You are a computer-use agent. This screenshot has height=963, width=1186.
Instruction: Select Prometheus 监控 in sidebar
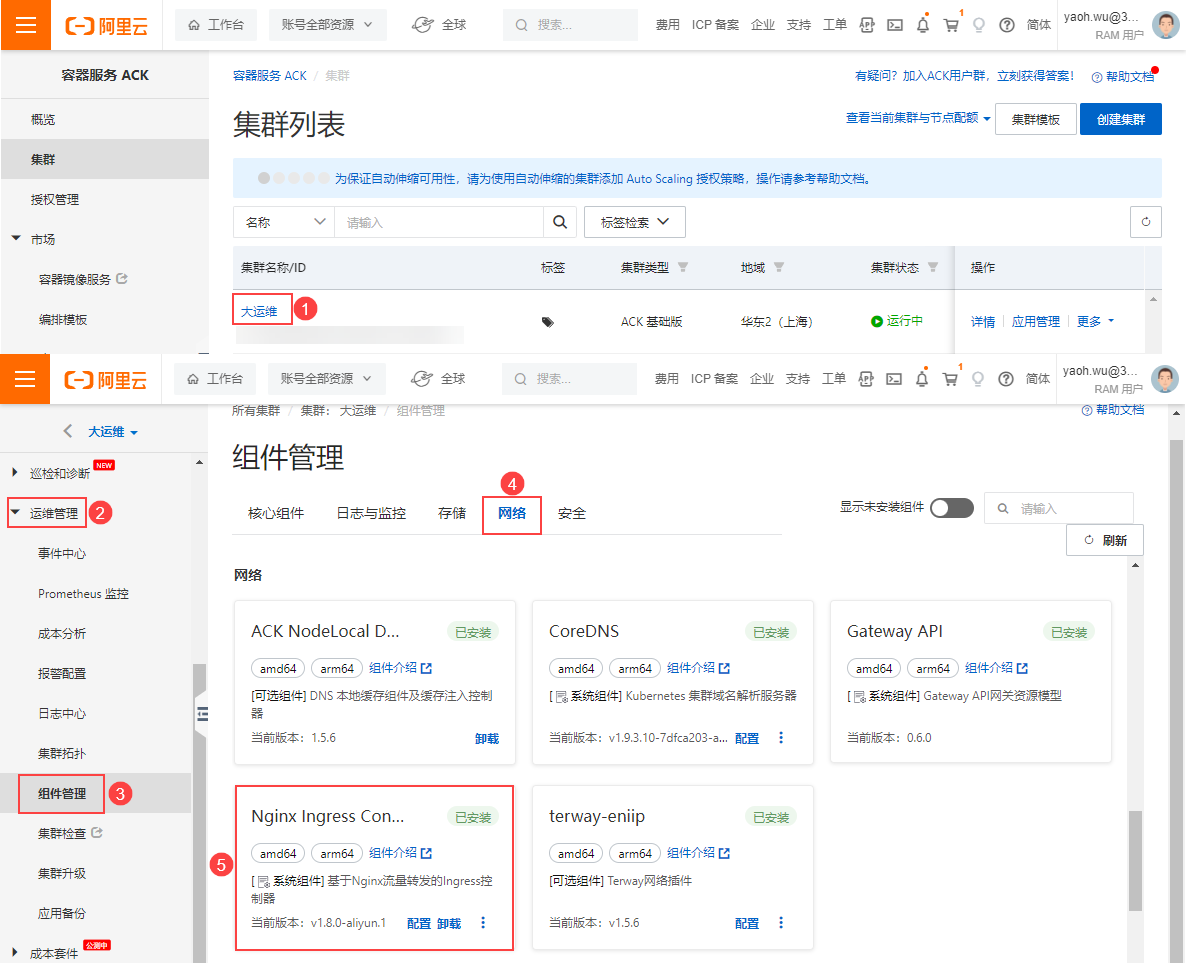tap(83, 593)
